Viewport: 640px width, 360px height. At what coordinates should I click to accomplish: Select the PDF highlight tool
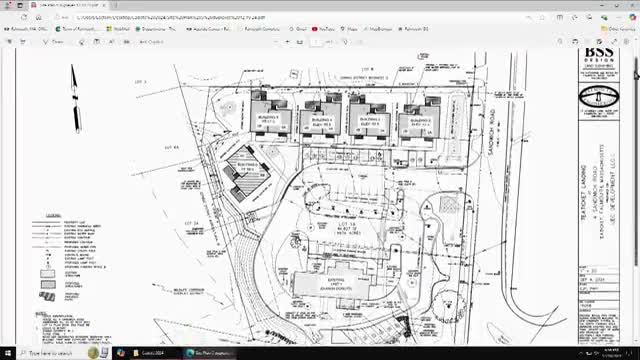coord(23,42)
